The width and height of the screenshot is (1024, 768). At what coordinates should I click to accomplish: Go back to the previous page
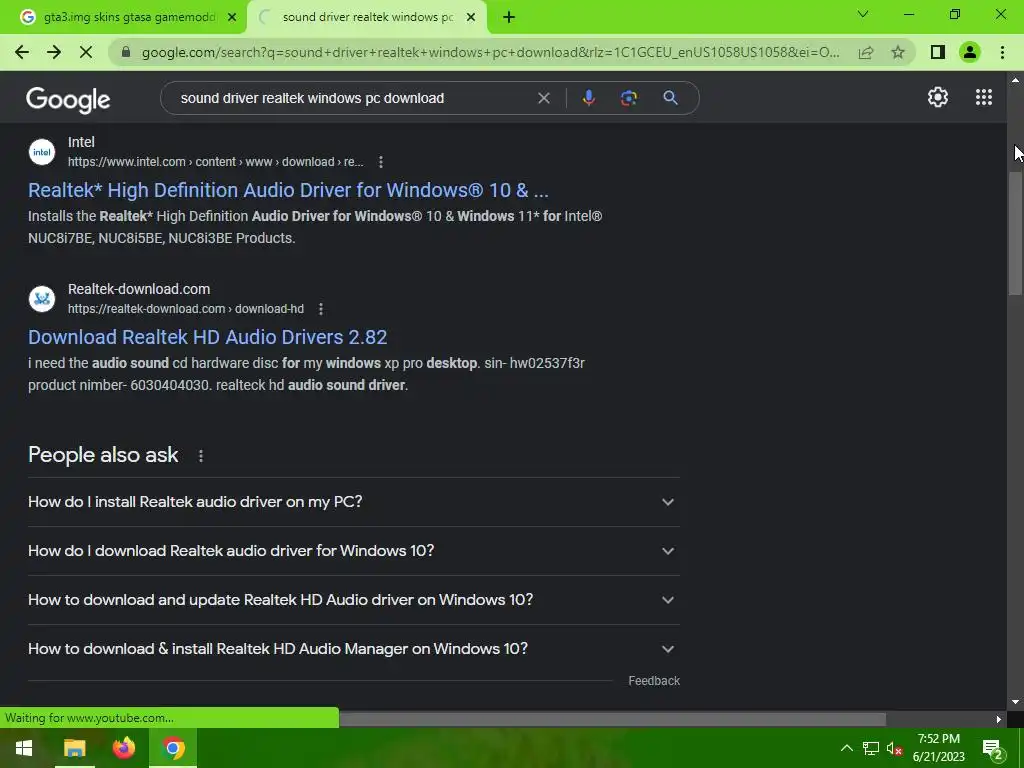click(x=22, y=52)
